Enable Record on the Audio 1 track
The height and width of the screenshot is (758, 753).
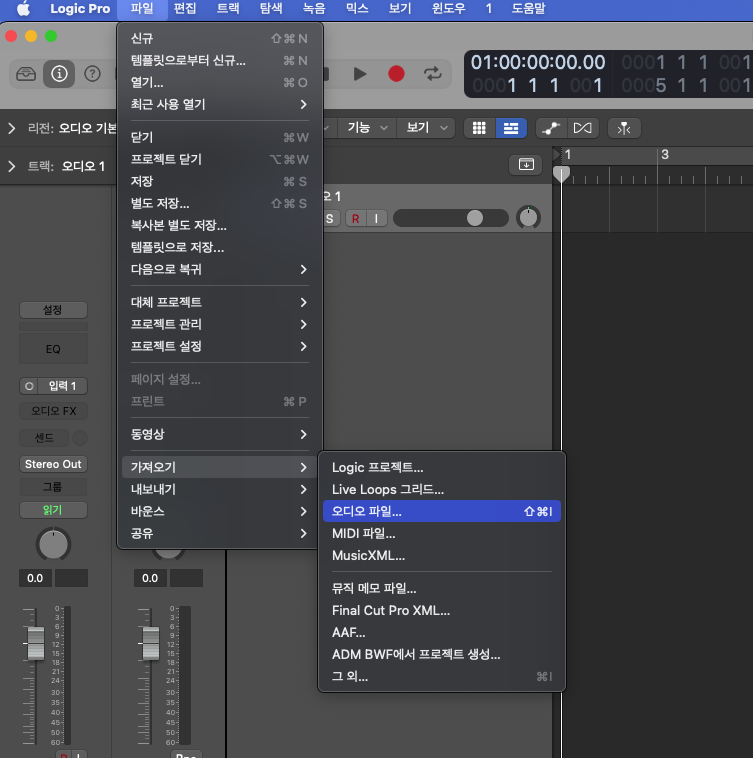(355, 219)
